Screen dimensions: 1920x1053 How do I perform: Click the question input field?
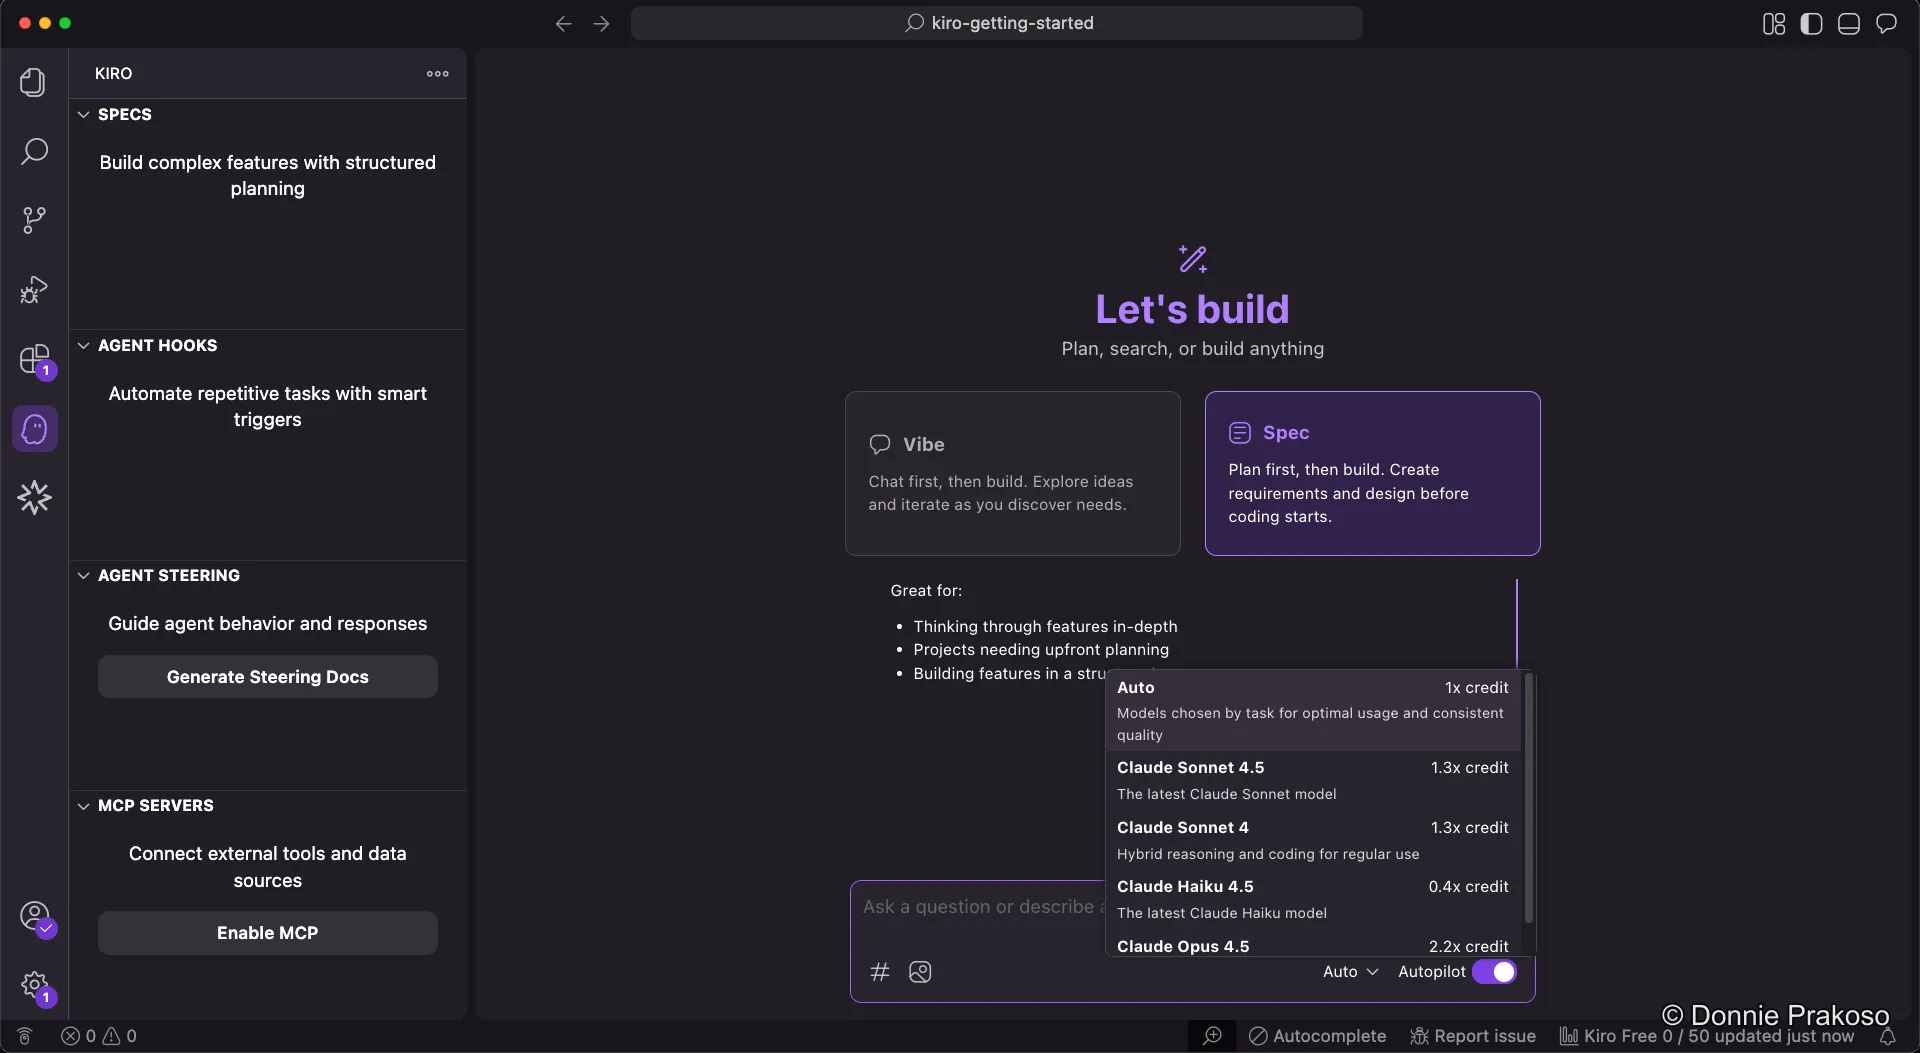(978, 907)
